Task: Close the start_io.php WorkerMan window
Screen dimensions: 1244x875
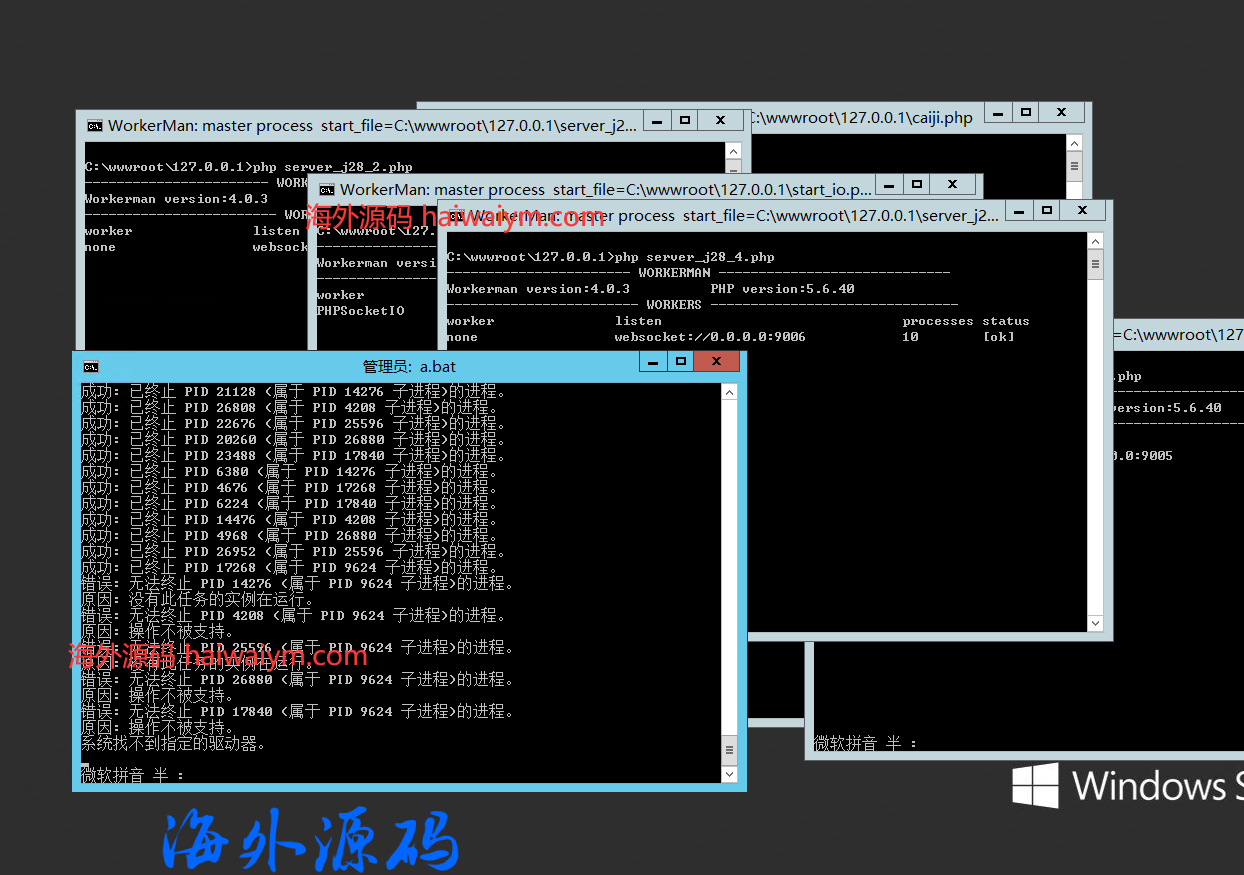Action: [952, 184]
